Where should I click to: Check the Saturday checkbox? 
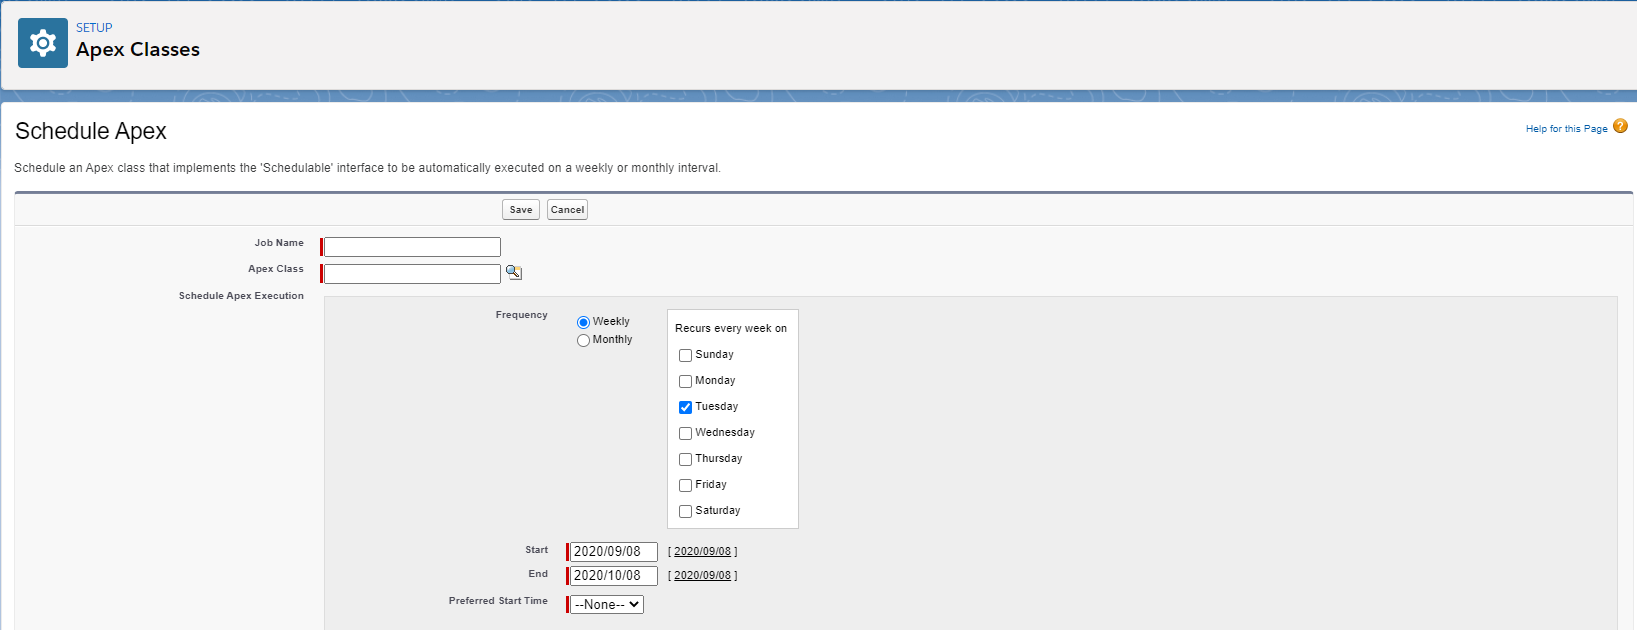(x=685, y=511)
